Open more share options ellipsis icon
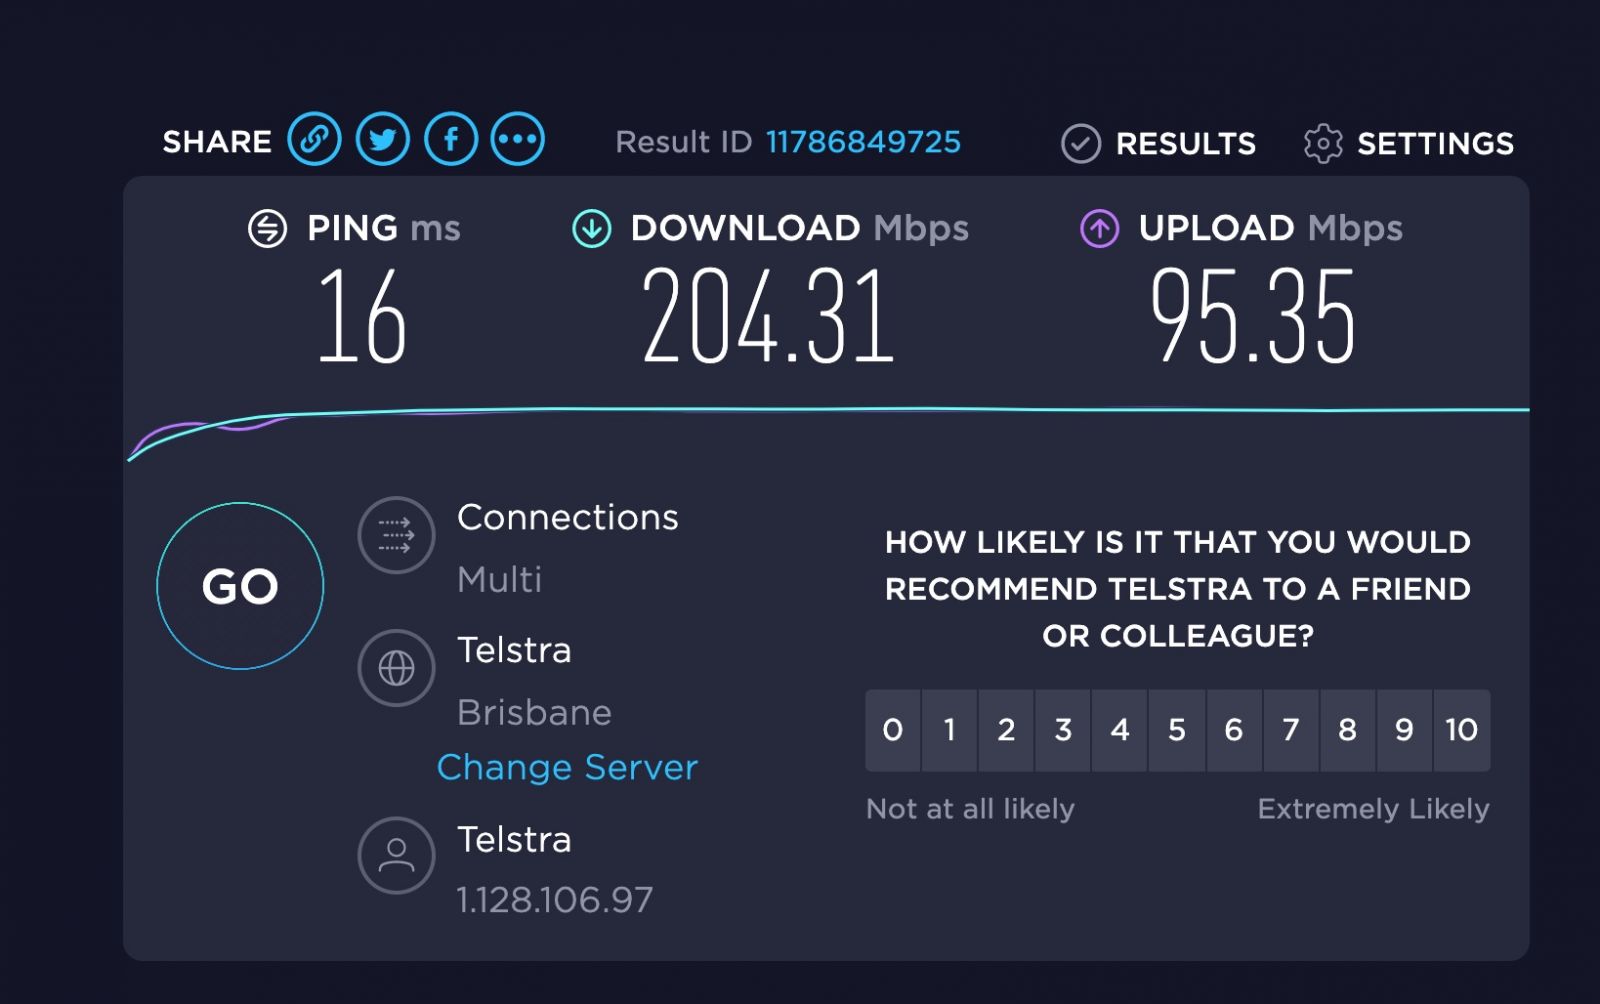The height and width of the screenshot is (1004, 1600). (x=518, y=139)
